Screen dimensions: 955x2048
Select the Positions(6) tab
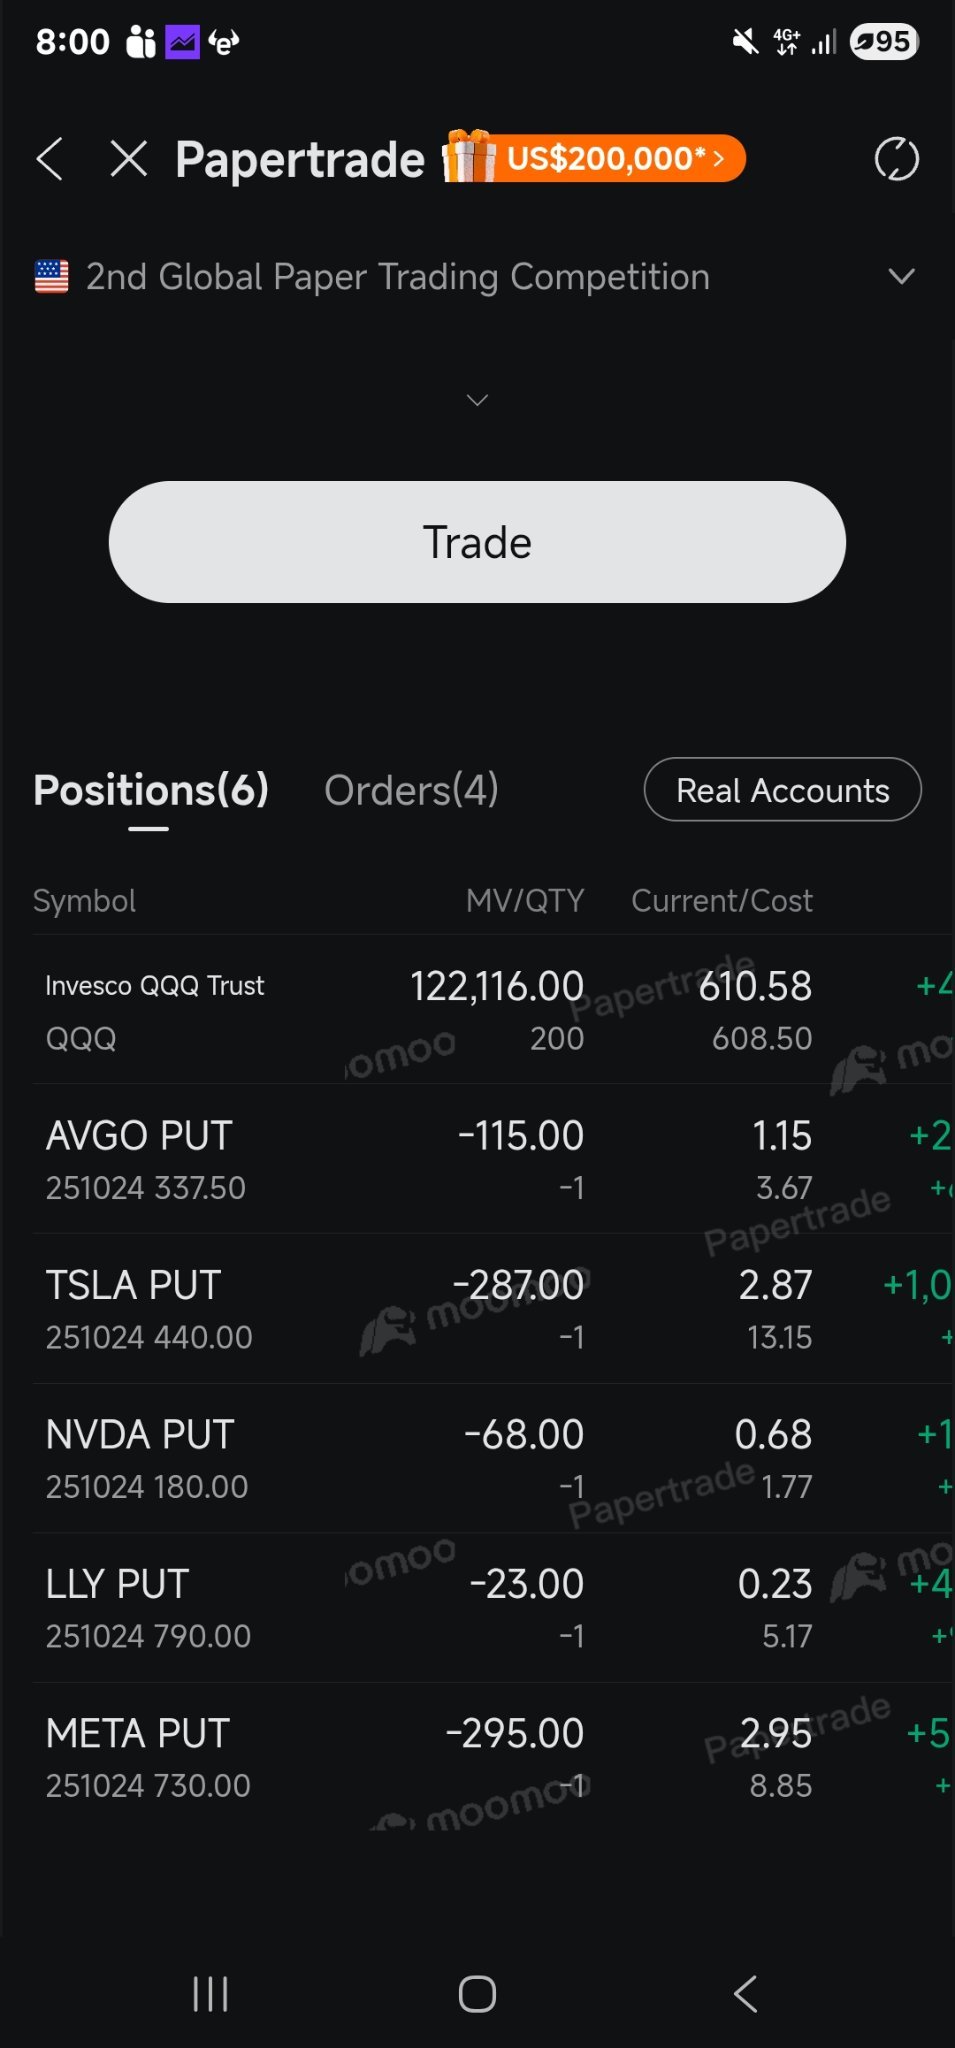tap(151, 790)
